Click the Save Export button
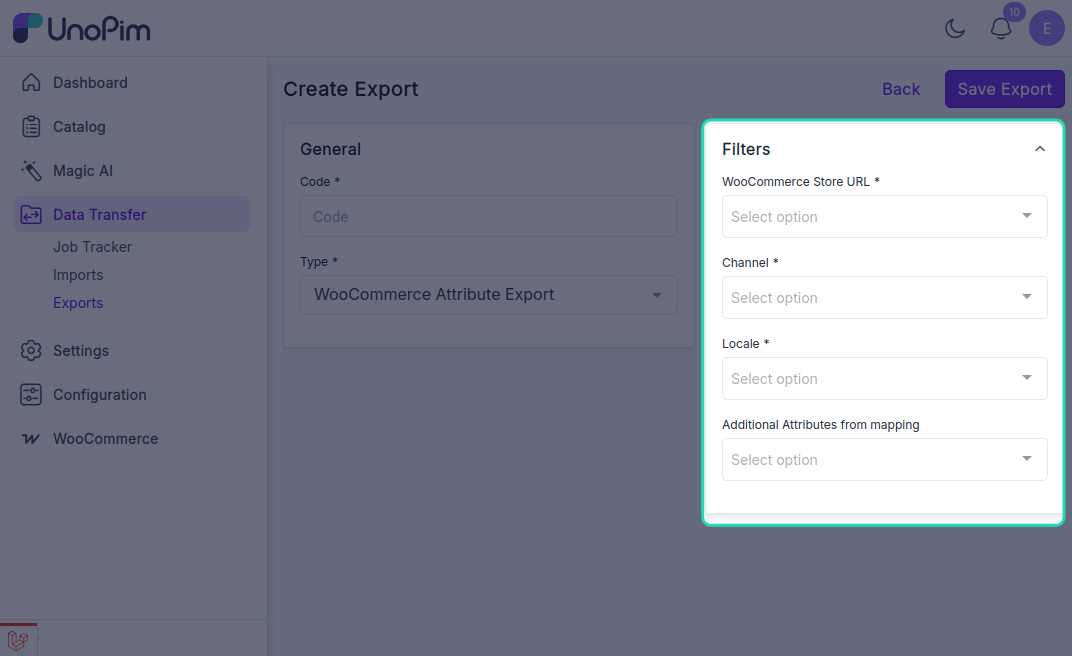The height and width of the screenshot is (656, 1072). point(1004,89)
